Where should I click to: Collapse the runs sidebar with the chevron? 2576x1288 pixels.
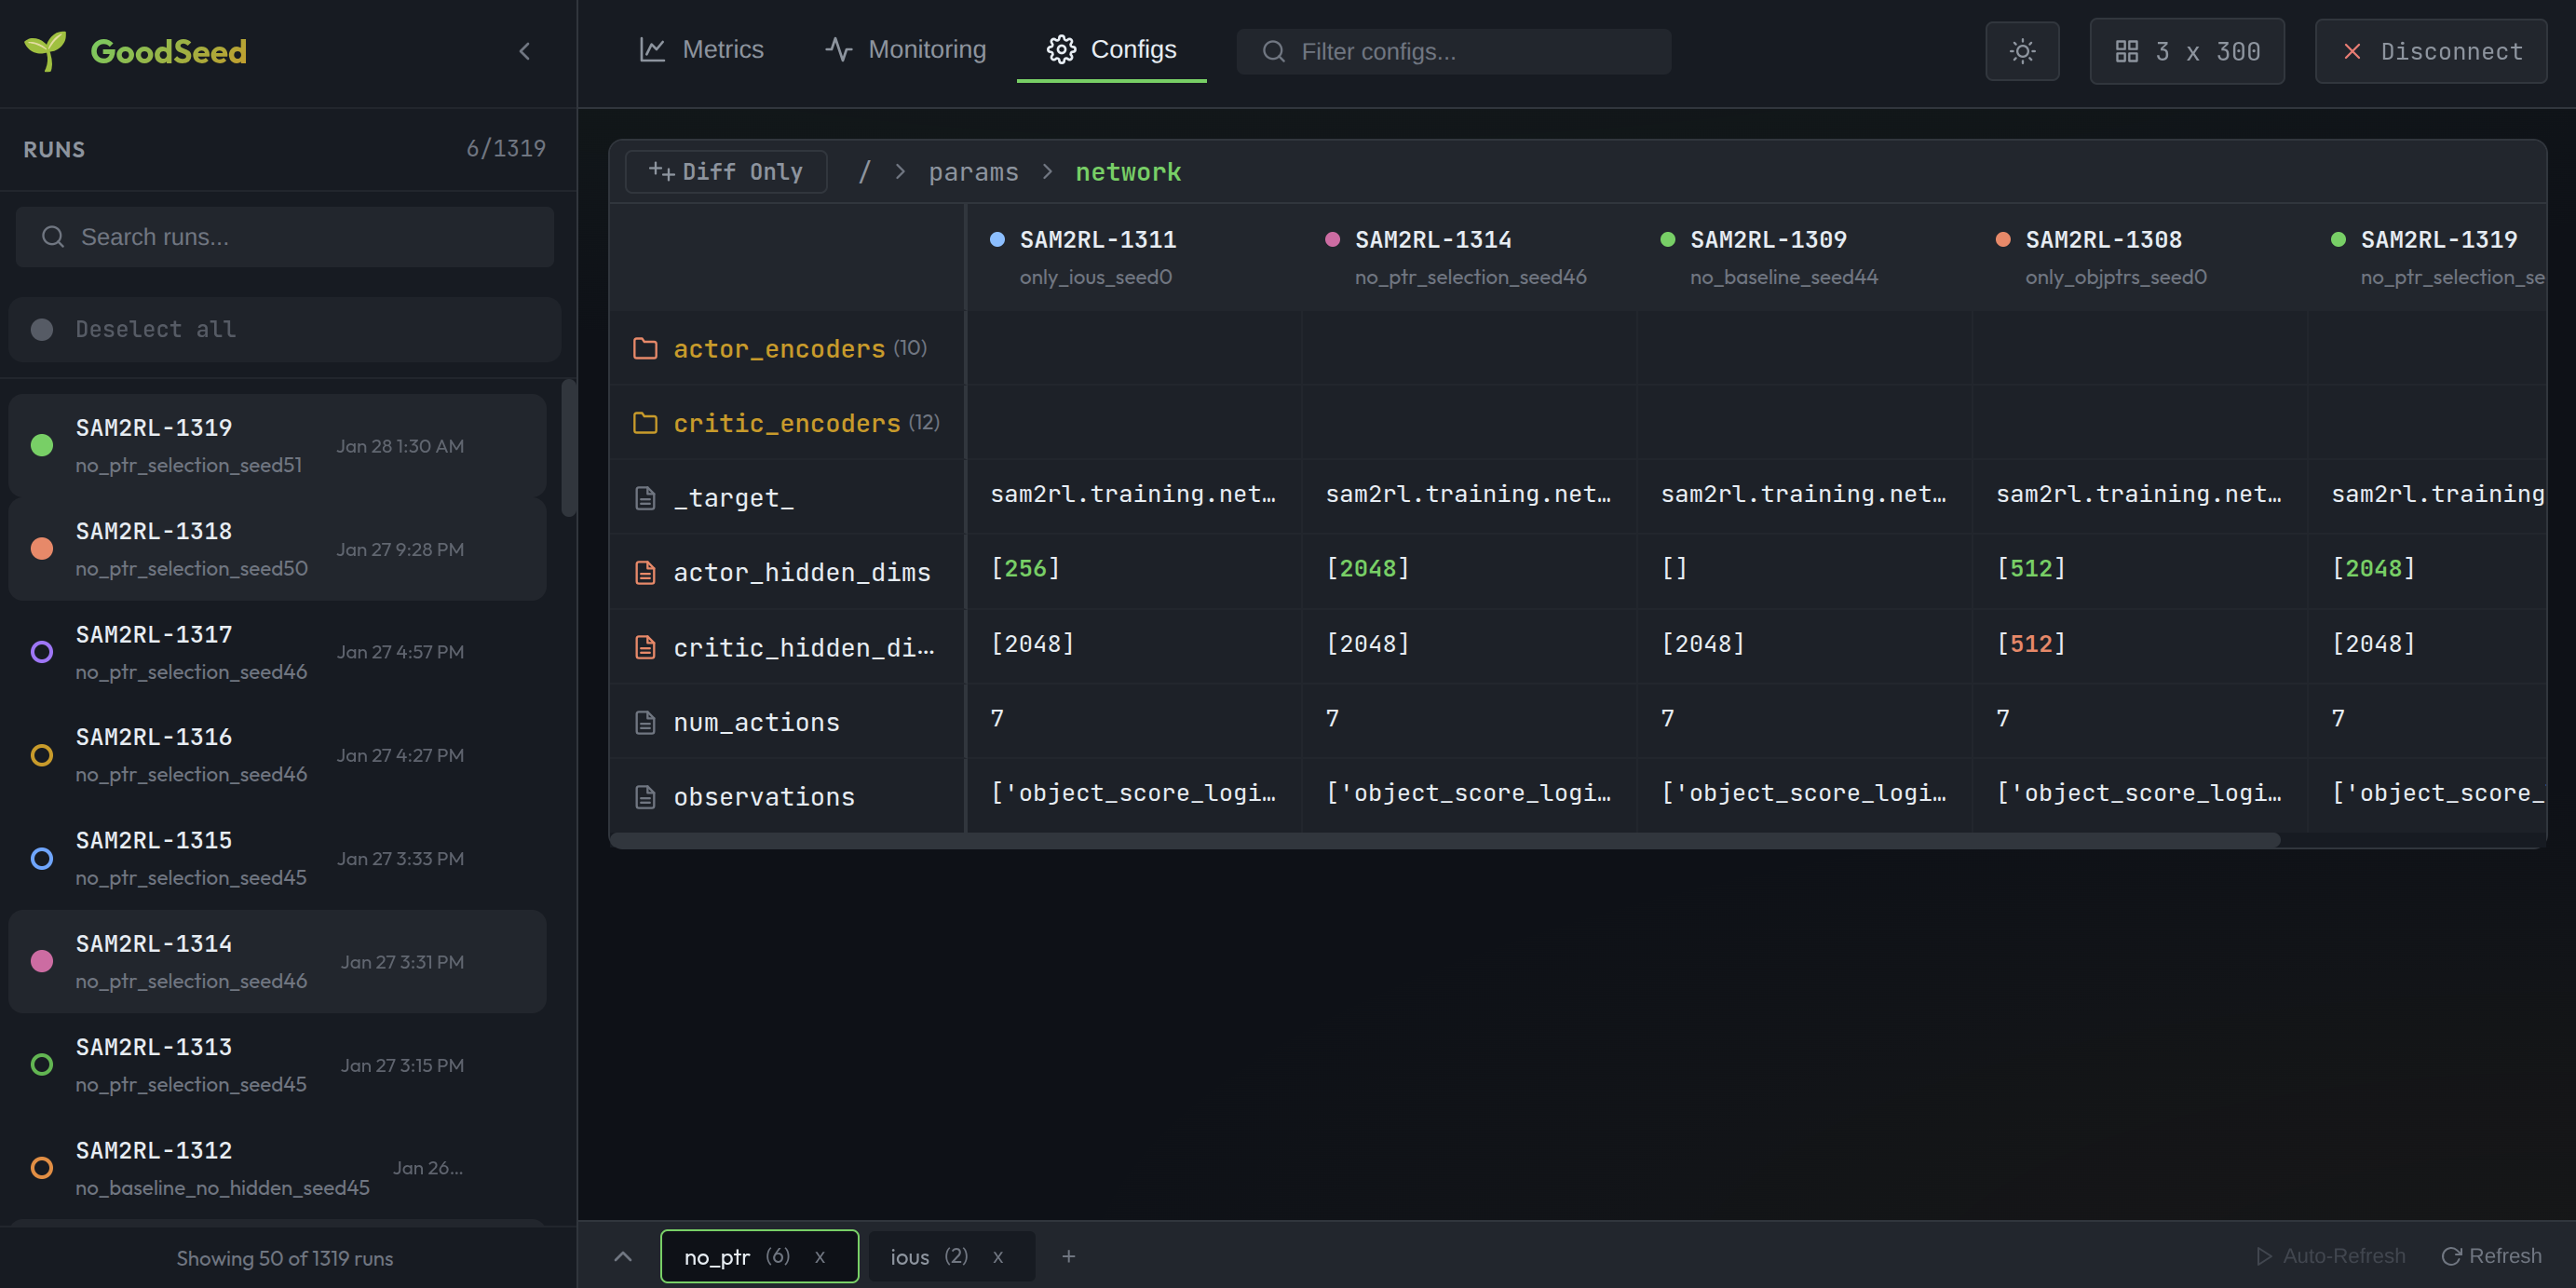click(524, 51)
